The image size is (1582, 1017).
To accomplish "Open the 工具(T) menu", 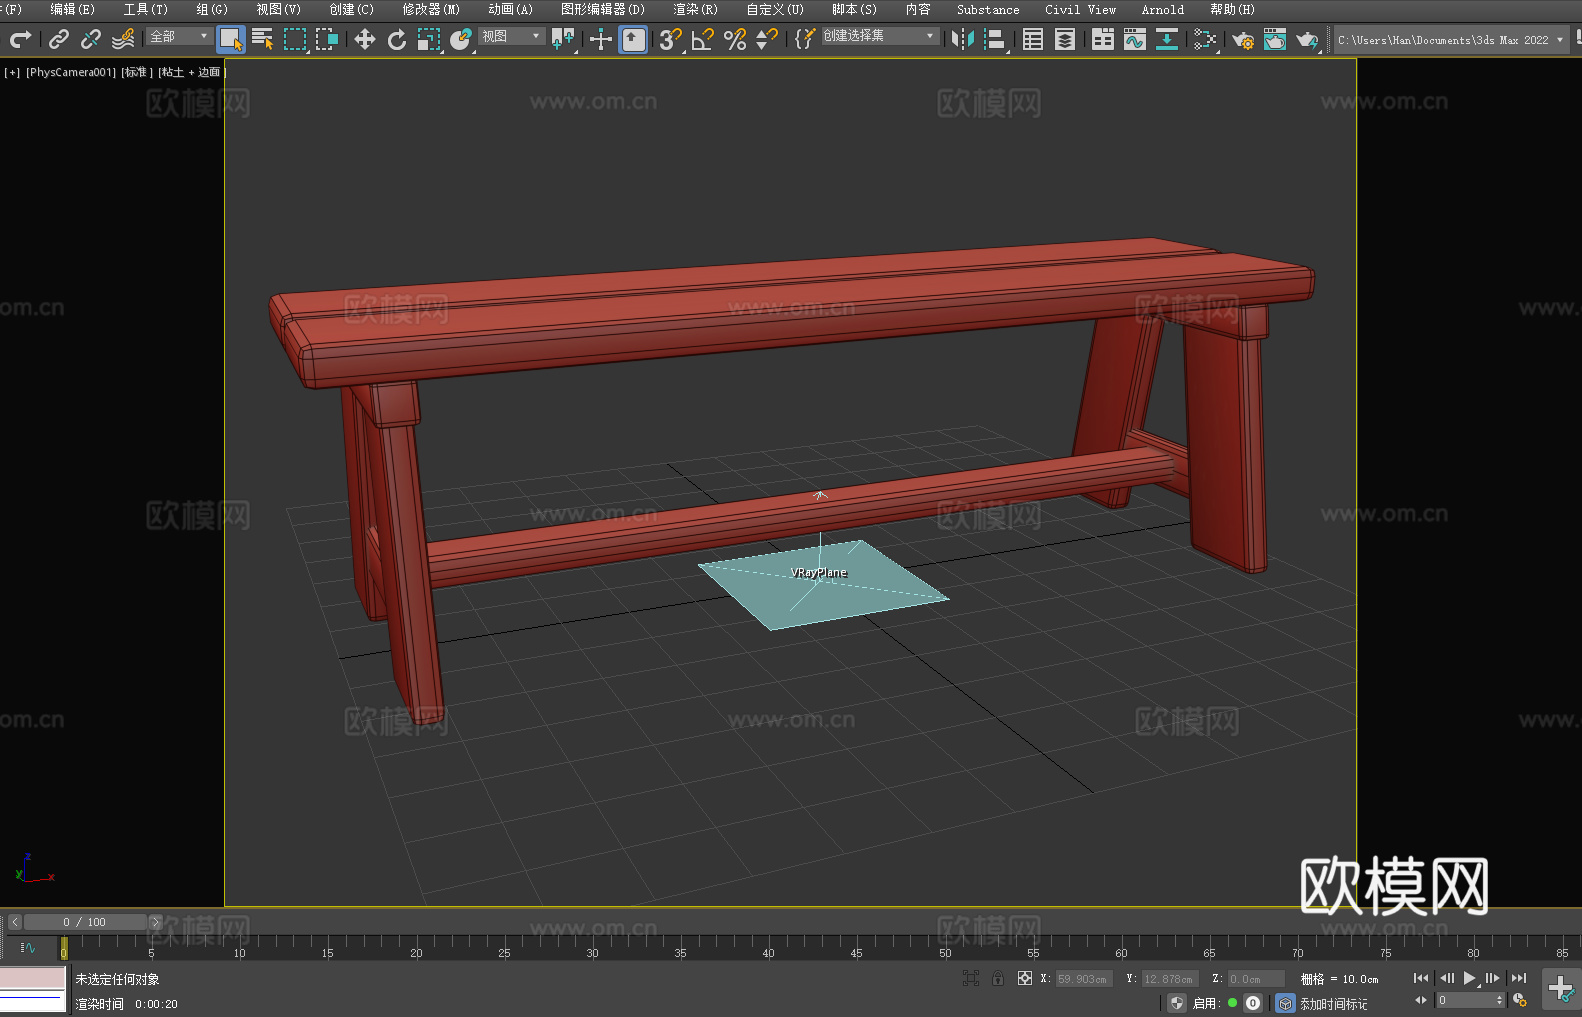I will (146, 9).
